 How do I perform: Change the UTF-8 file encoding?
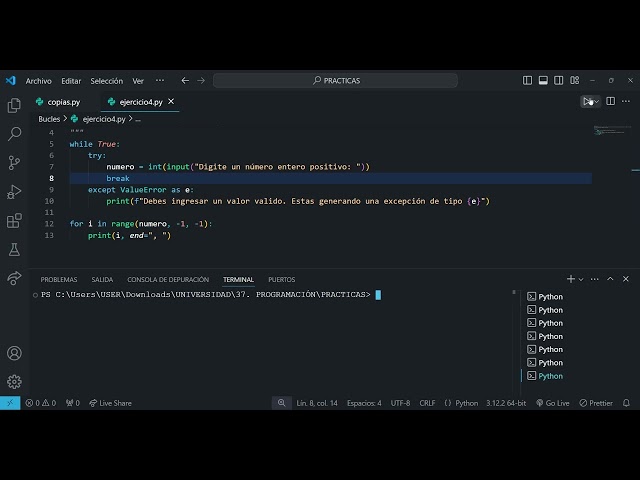tap(400, 403)
